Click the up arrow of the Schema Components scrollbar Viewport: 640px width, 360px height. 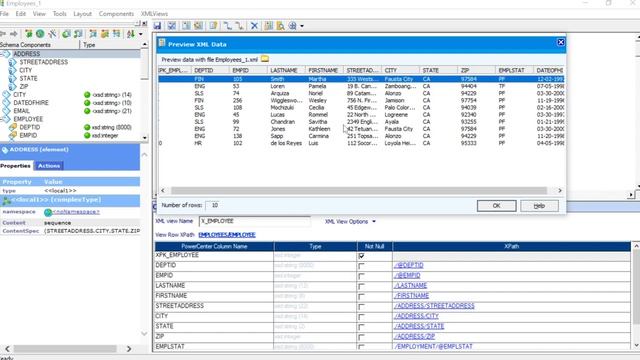point(144,44)
